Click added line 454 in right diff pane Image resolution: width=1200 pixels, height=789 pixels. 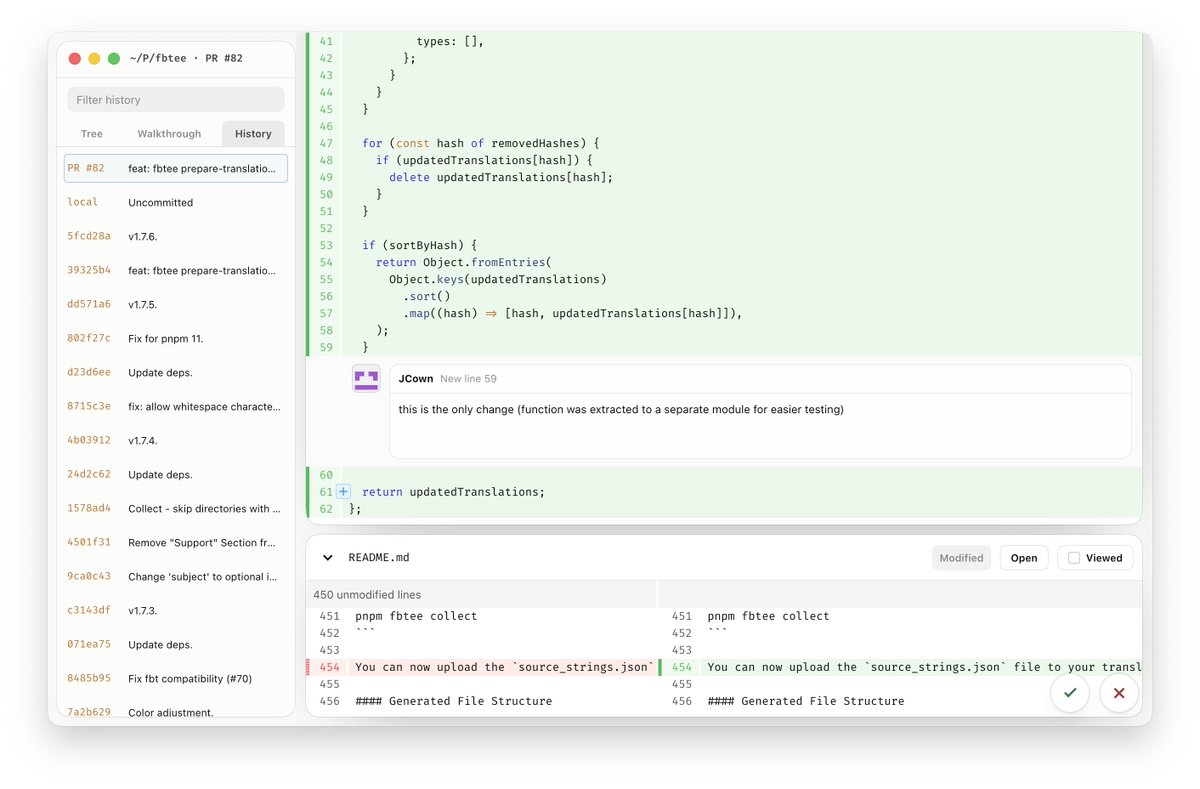900,667
